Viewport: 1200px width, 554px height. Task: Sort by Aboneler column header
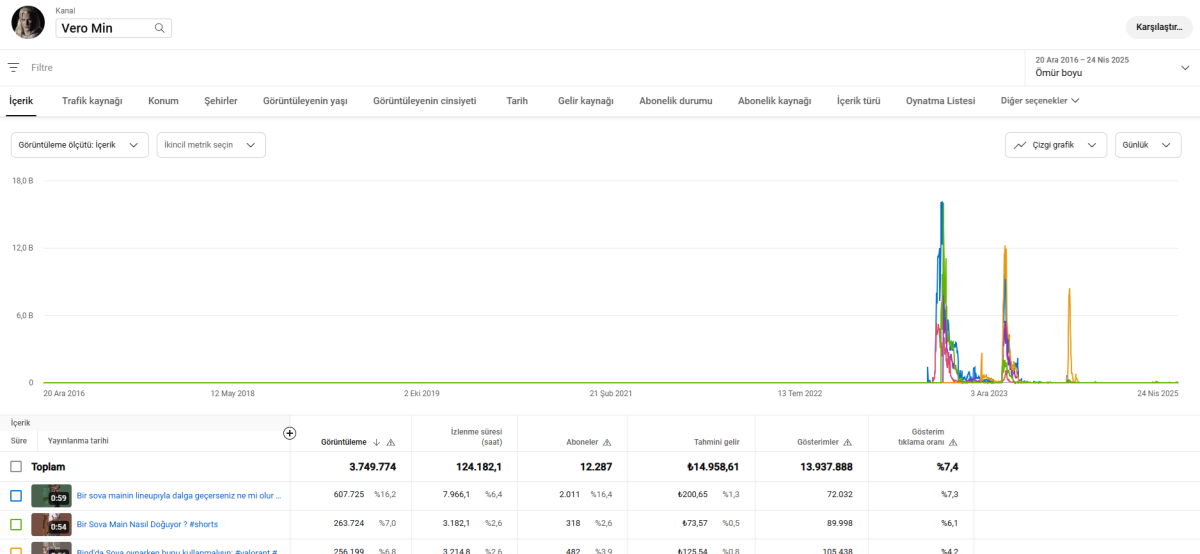pos(582,442)
